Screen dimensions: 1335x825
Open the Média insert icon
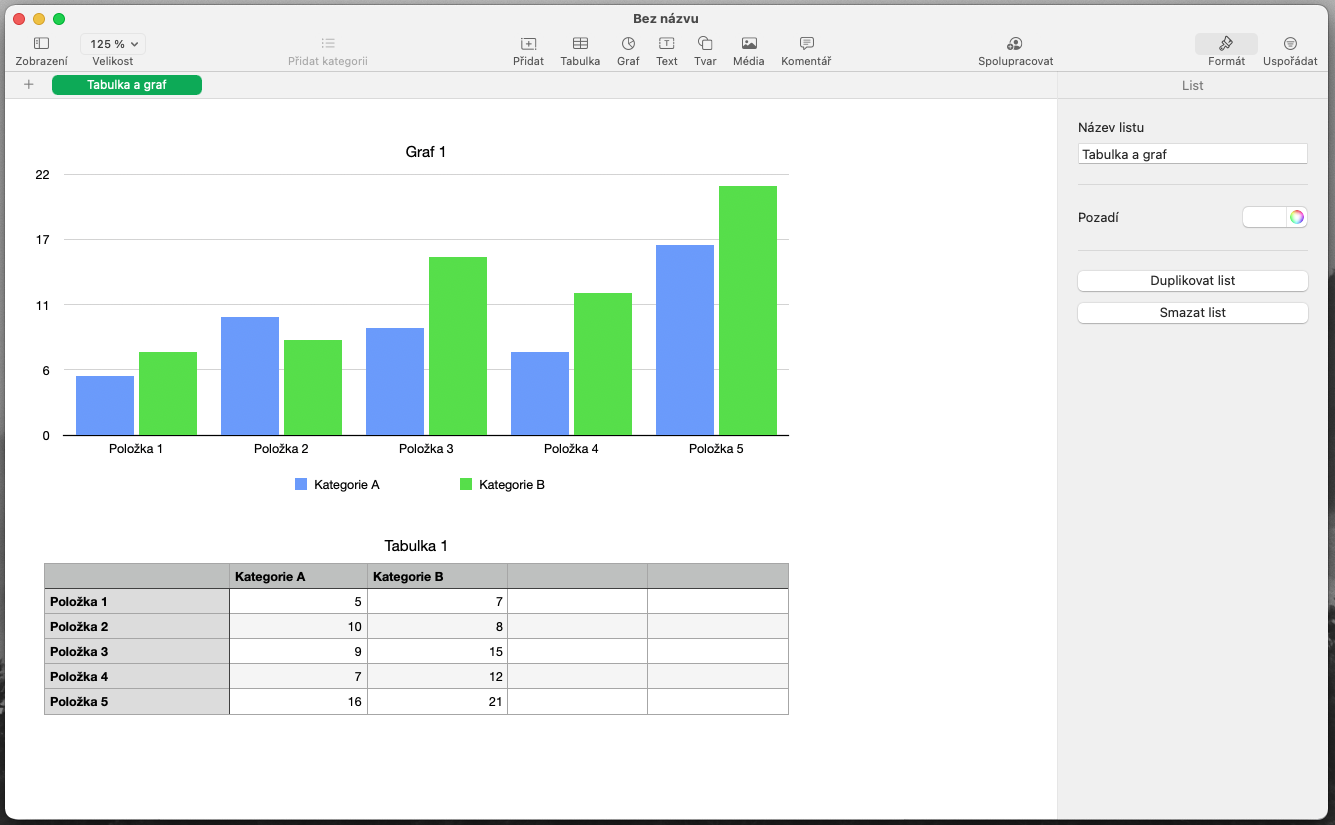(x=748, y=44)
